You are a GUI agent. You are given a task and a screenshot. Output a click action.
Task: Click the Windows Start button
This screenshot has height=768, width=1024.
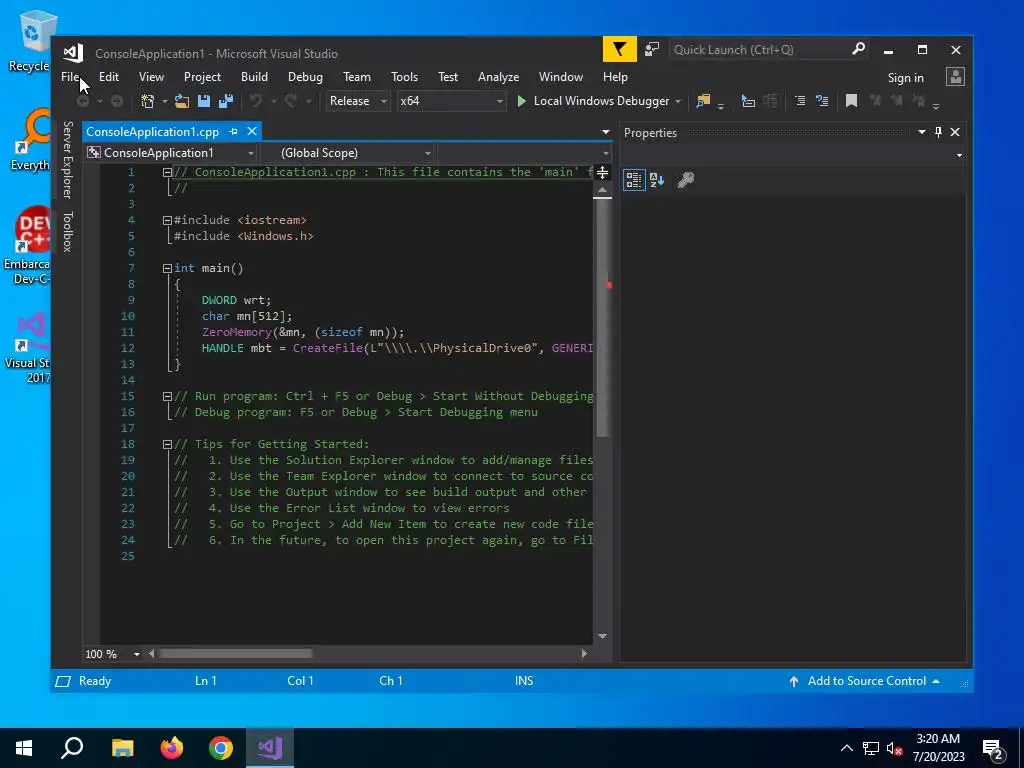[24, 748]
